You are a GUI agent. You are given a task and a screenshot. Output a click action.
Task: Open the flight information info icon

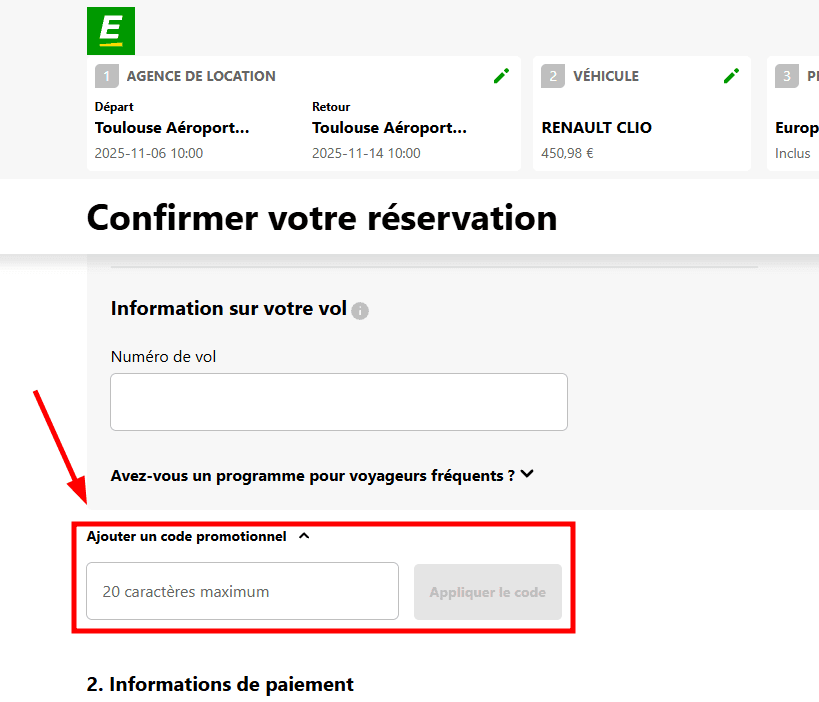click(360, 311)
